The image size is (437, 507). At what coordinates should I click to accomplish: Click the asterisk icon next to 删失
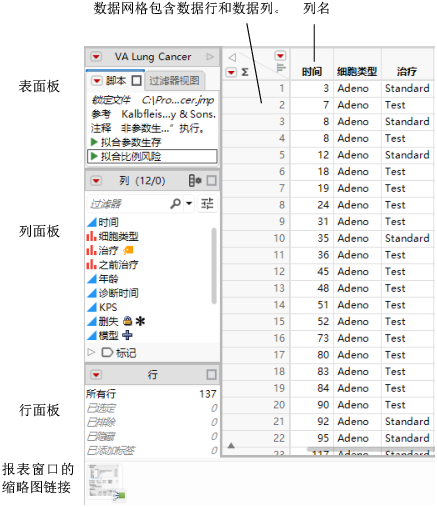[x=140, y=321]
